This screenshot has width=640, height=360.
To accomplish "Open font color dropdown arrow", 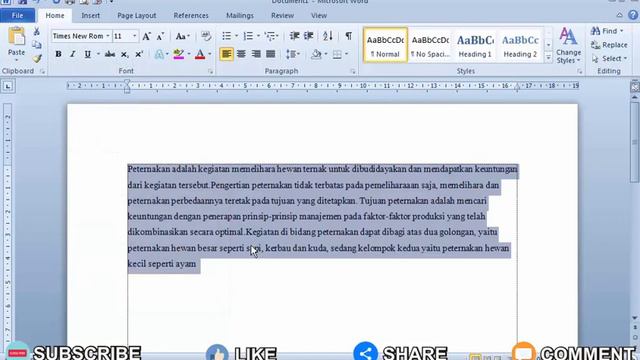I will point(210,54).
